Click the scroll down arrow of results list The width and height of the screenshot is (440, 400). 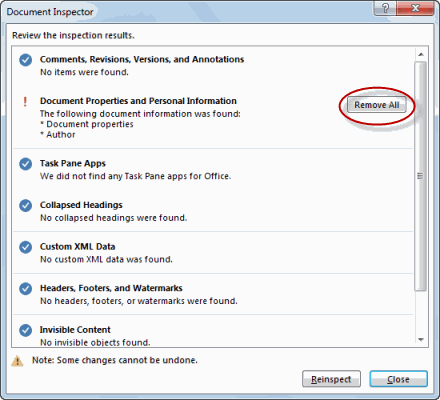click(x=421, y=340)
